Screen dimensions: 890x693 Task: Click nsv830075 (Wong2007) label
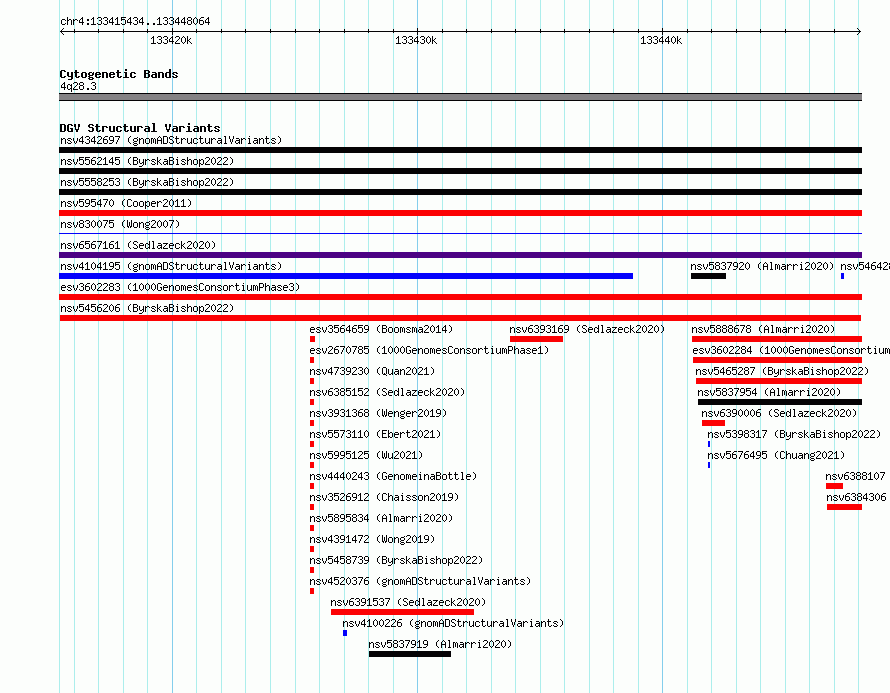coord(120,224)
